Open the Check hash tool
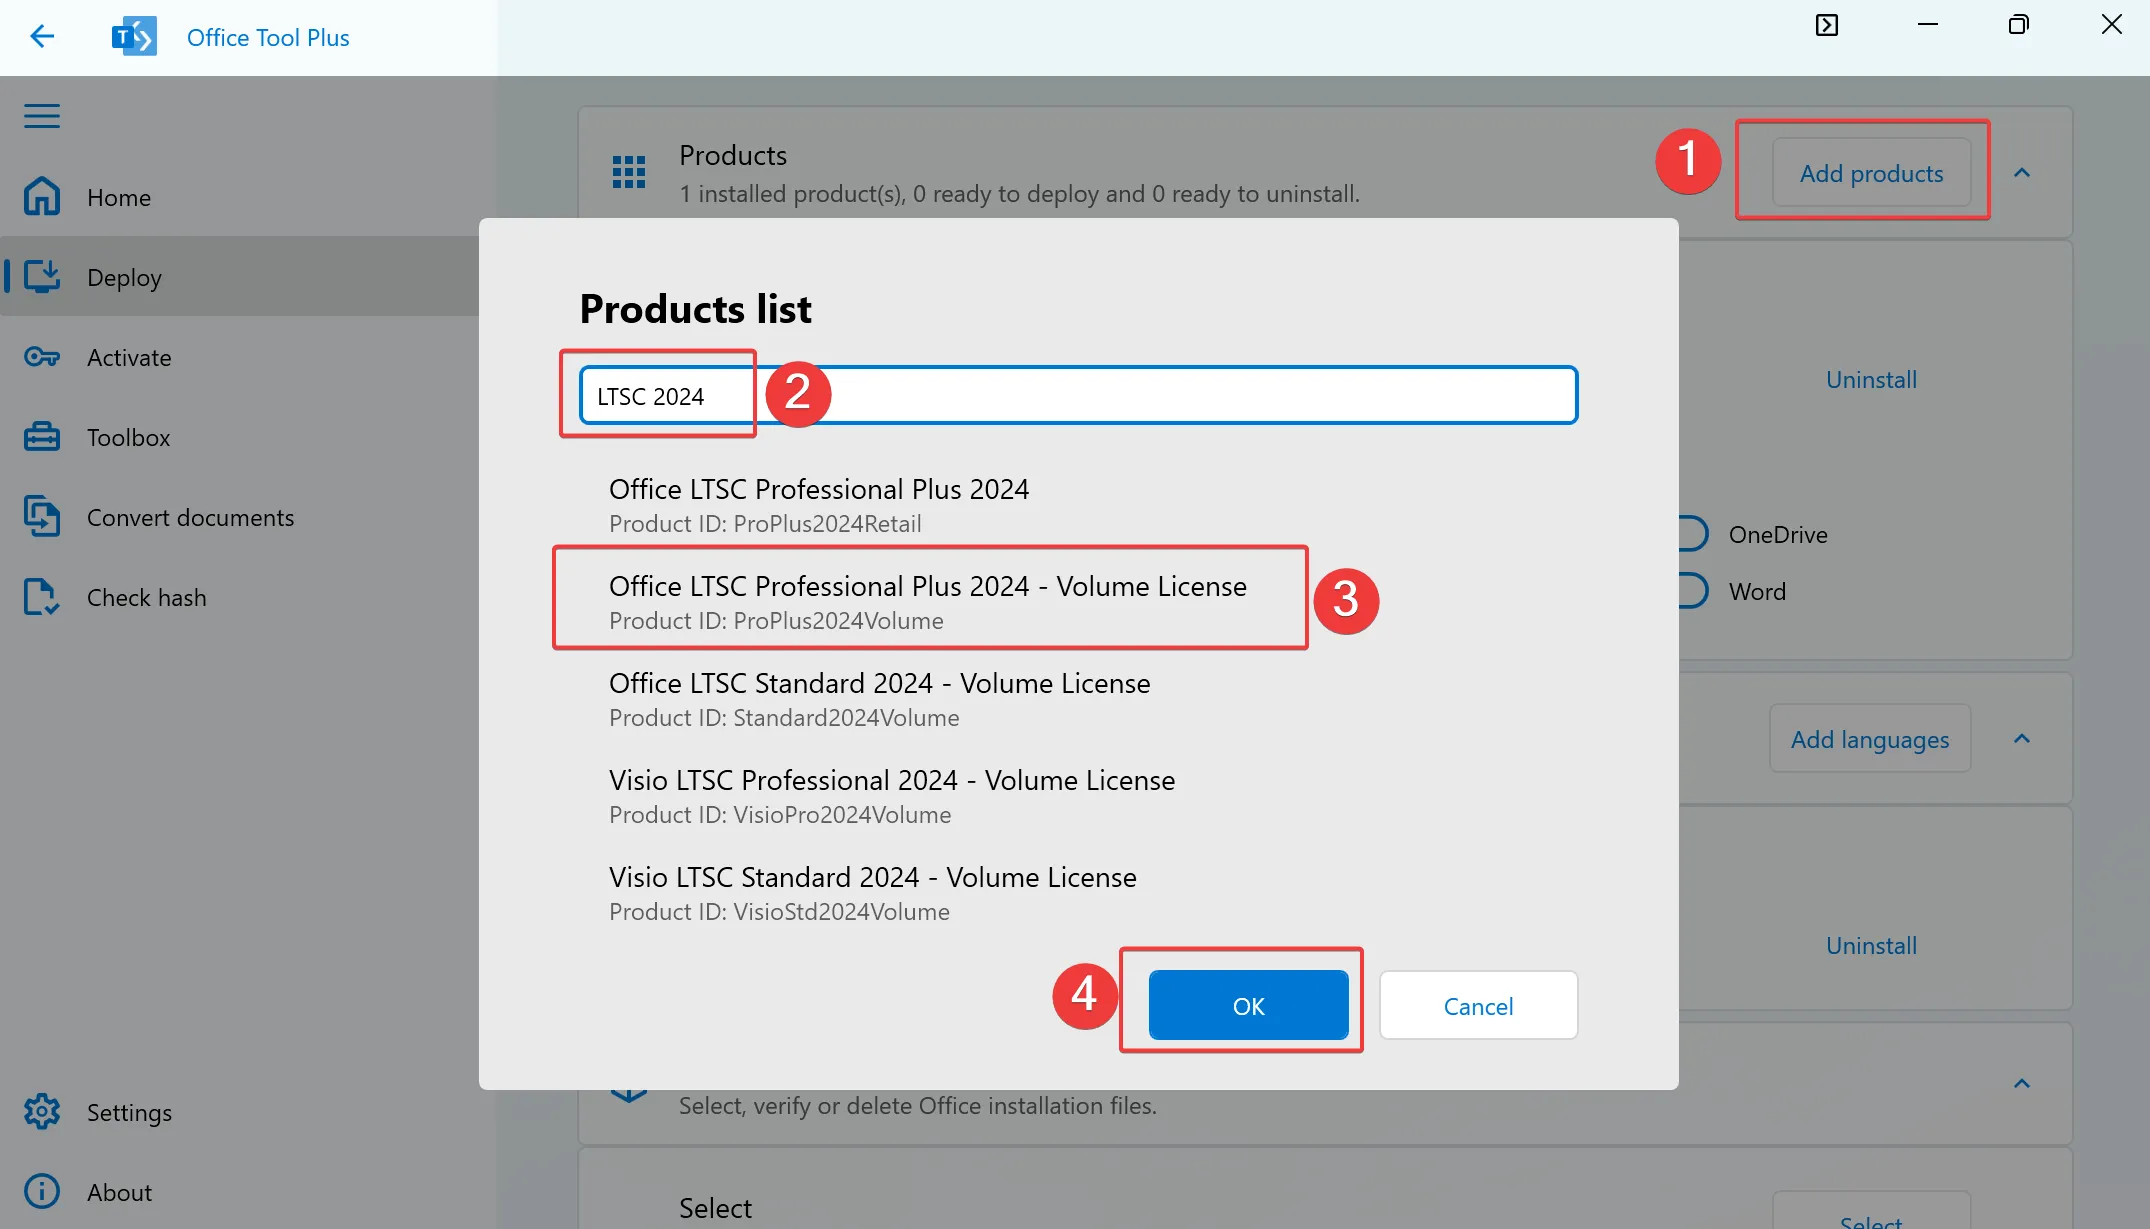This screenshot has height=1229, width=2150. pos(146,597)
